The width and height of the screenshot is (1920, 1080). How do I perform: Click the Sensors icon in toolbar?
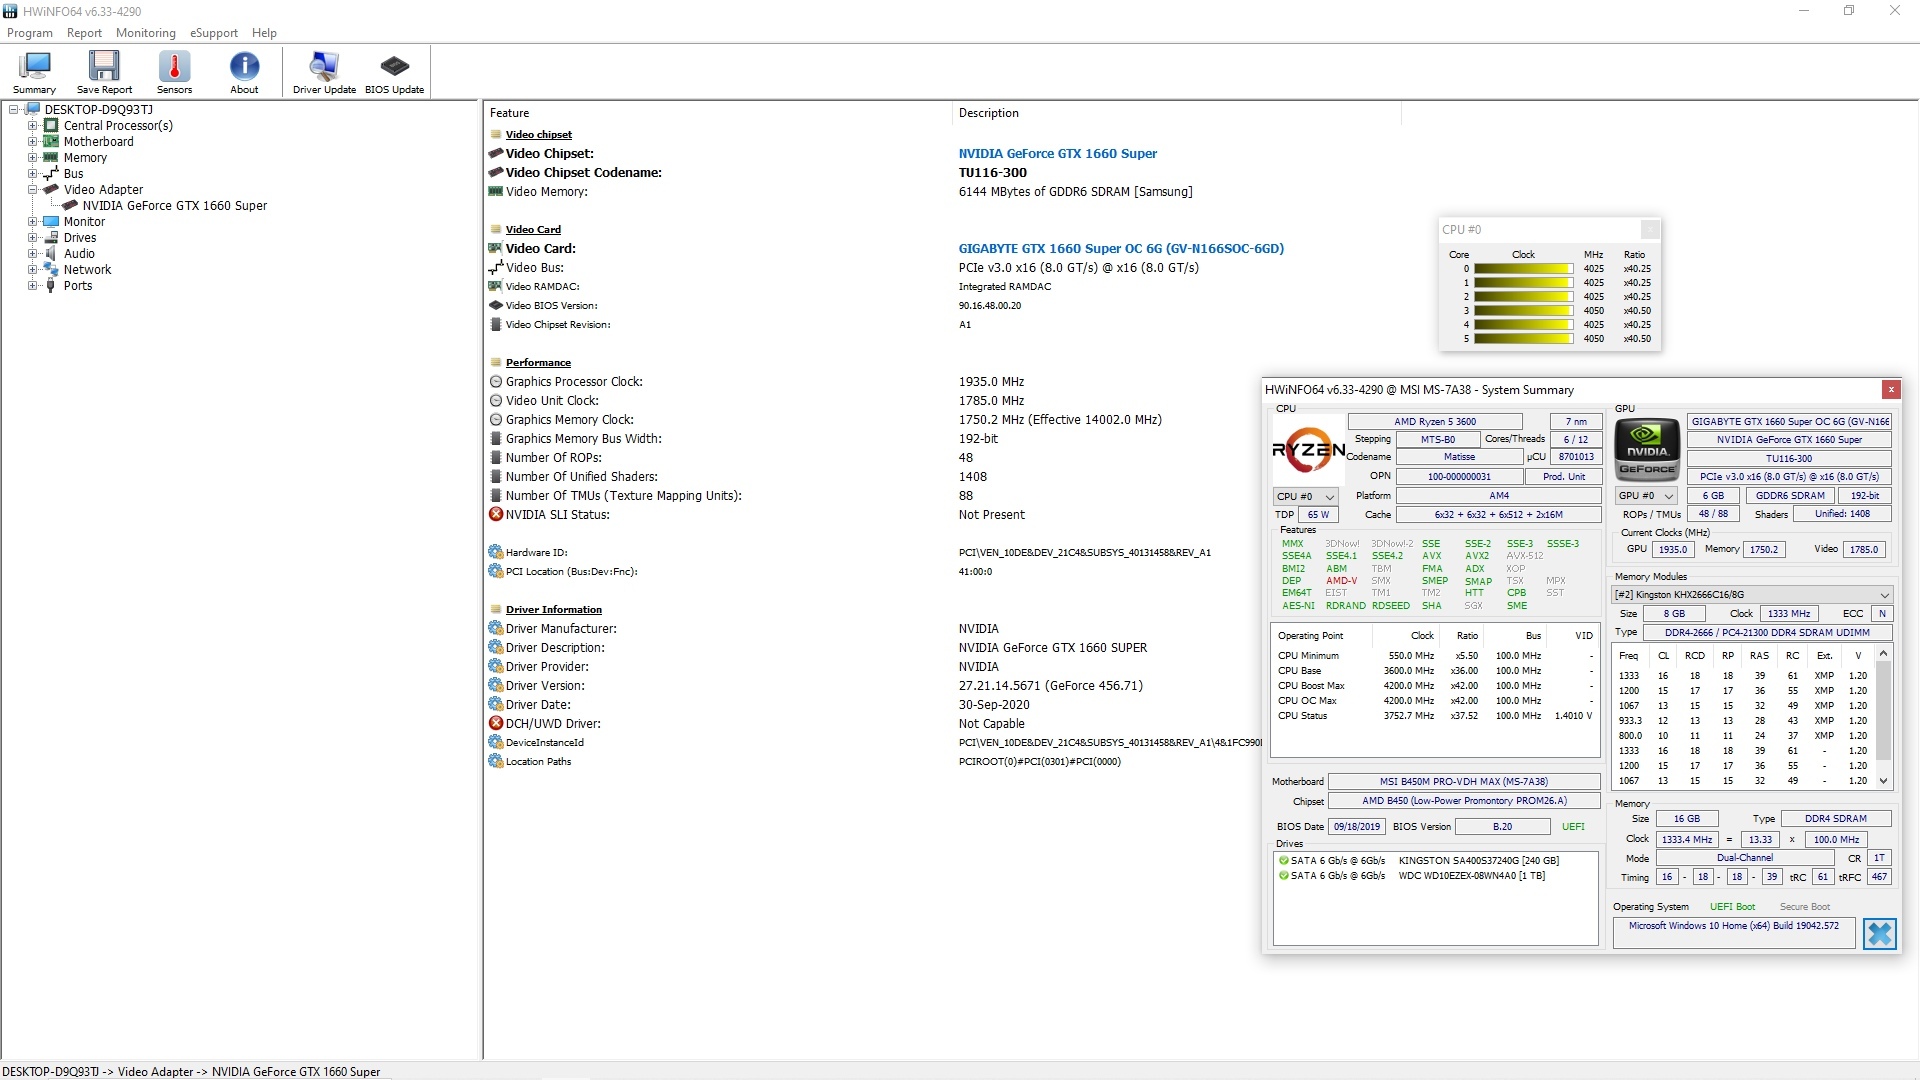[x=173, y=73]
